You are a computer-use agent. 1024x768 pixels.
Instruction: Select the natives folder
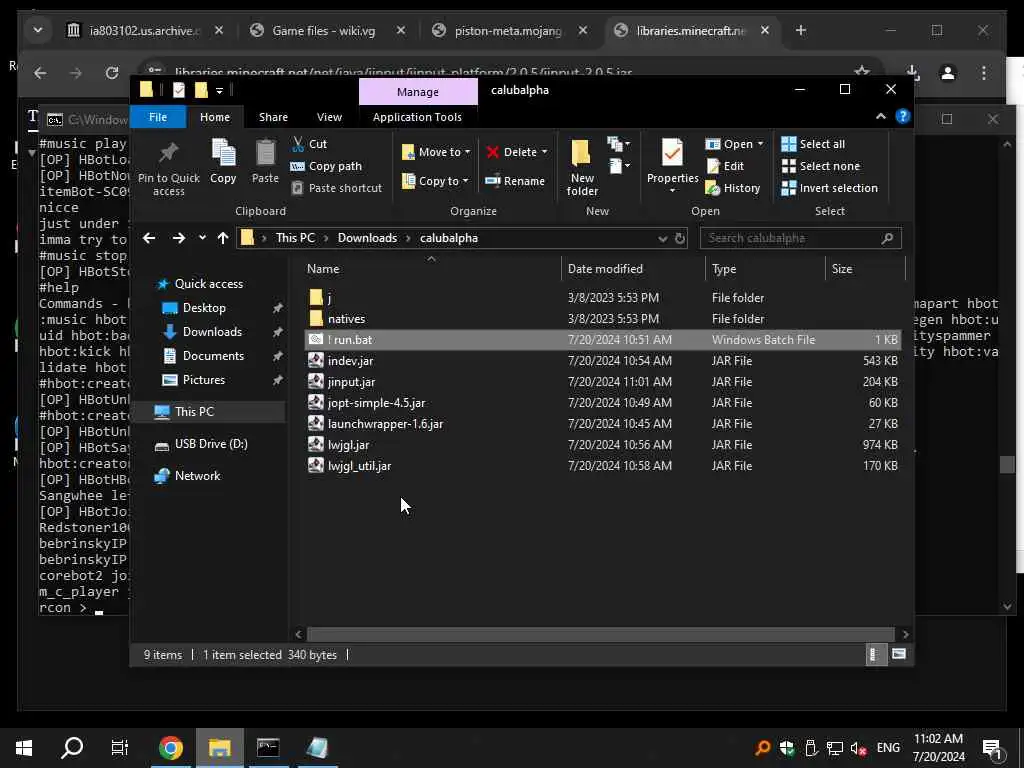coord(346,319)
